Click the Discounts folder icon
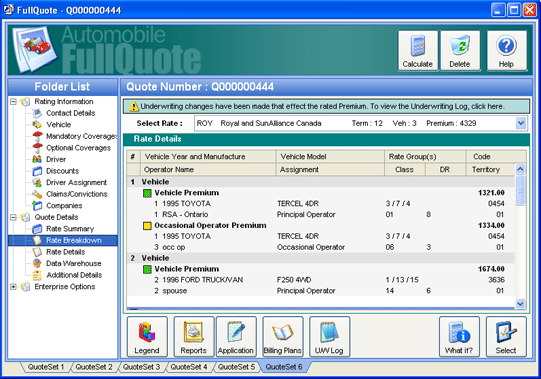 [x=37, y=171]
